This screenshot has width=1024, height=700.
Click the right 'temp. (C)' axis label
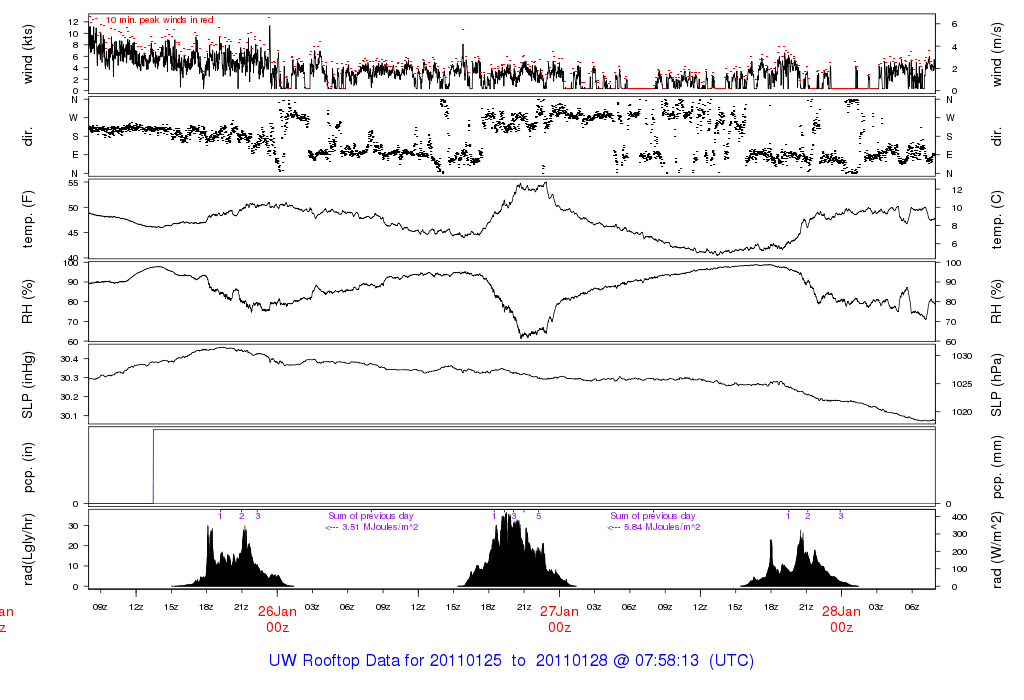tap(997, 219)
